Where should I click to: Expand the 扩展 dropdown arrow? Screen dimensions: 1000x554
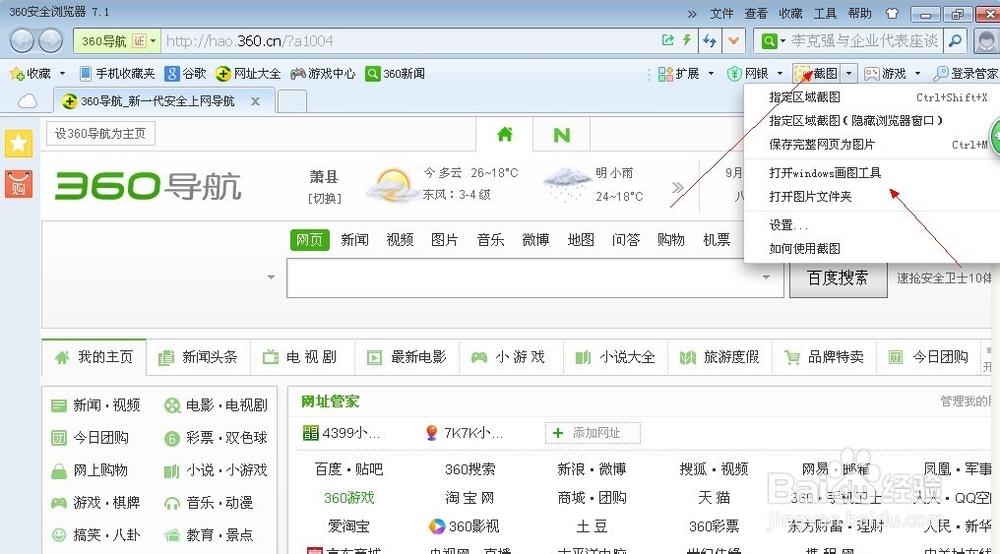711,73
